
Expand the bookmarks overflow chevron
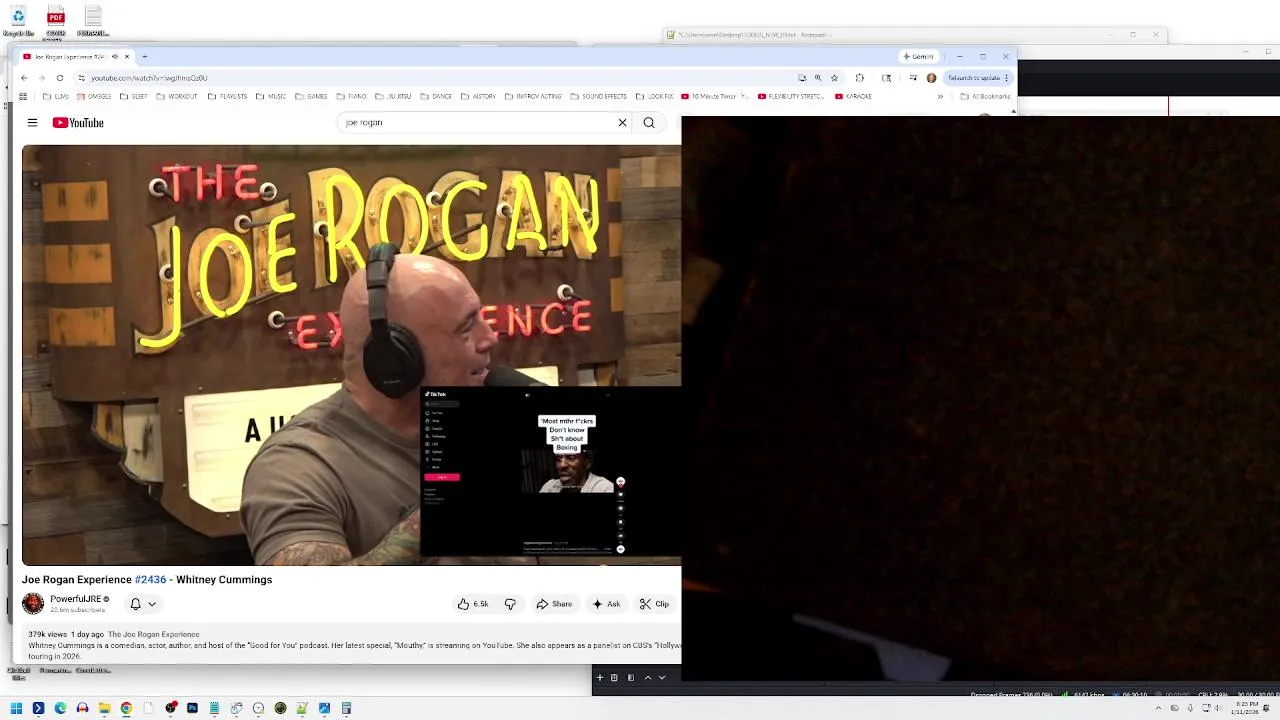pos(940,97)
